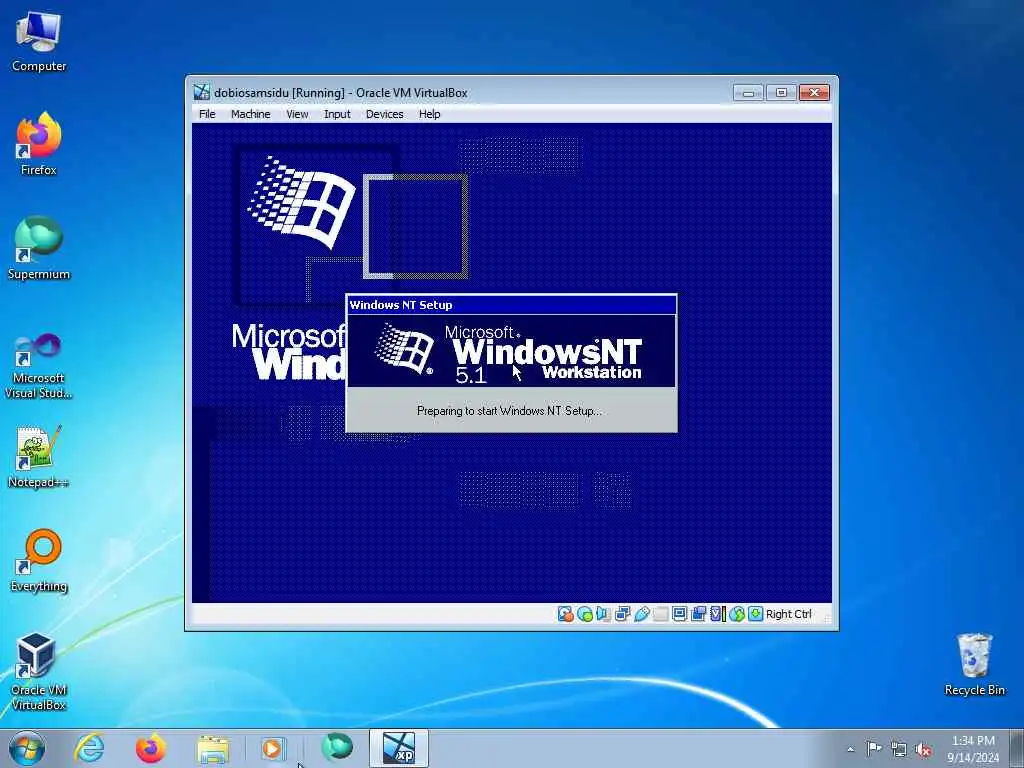Click the taskbar clock showing 1:34 PM
The image size is (1024, 768).
click(x=973, y=748)
